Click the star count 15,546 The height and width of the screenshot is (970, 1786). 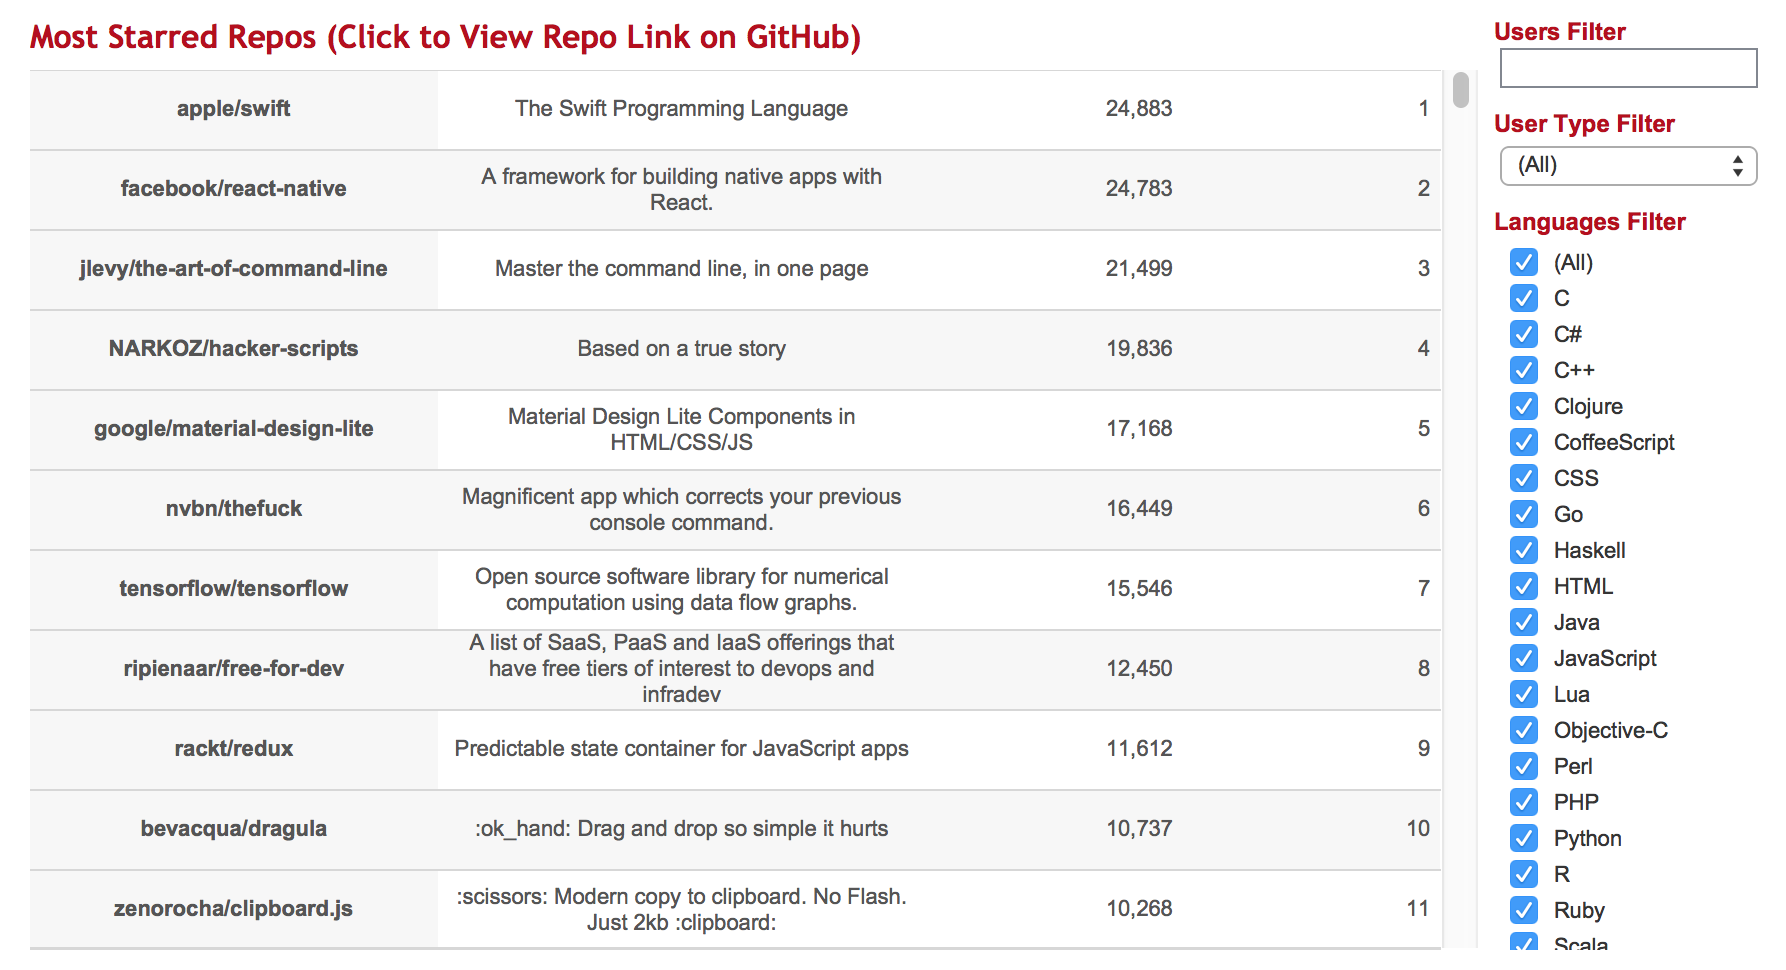pos(1139,588)
